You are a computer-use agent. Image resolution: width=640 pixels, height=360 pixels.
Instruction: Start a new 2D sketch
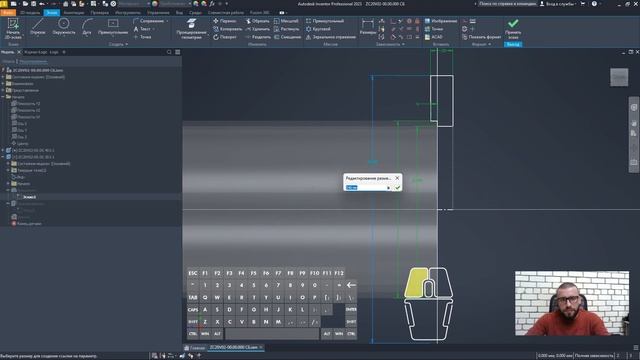(x=13, y=28)
